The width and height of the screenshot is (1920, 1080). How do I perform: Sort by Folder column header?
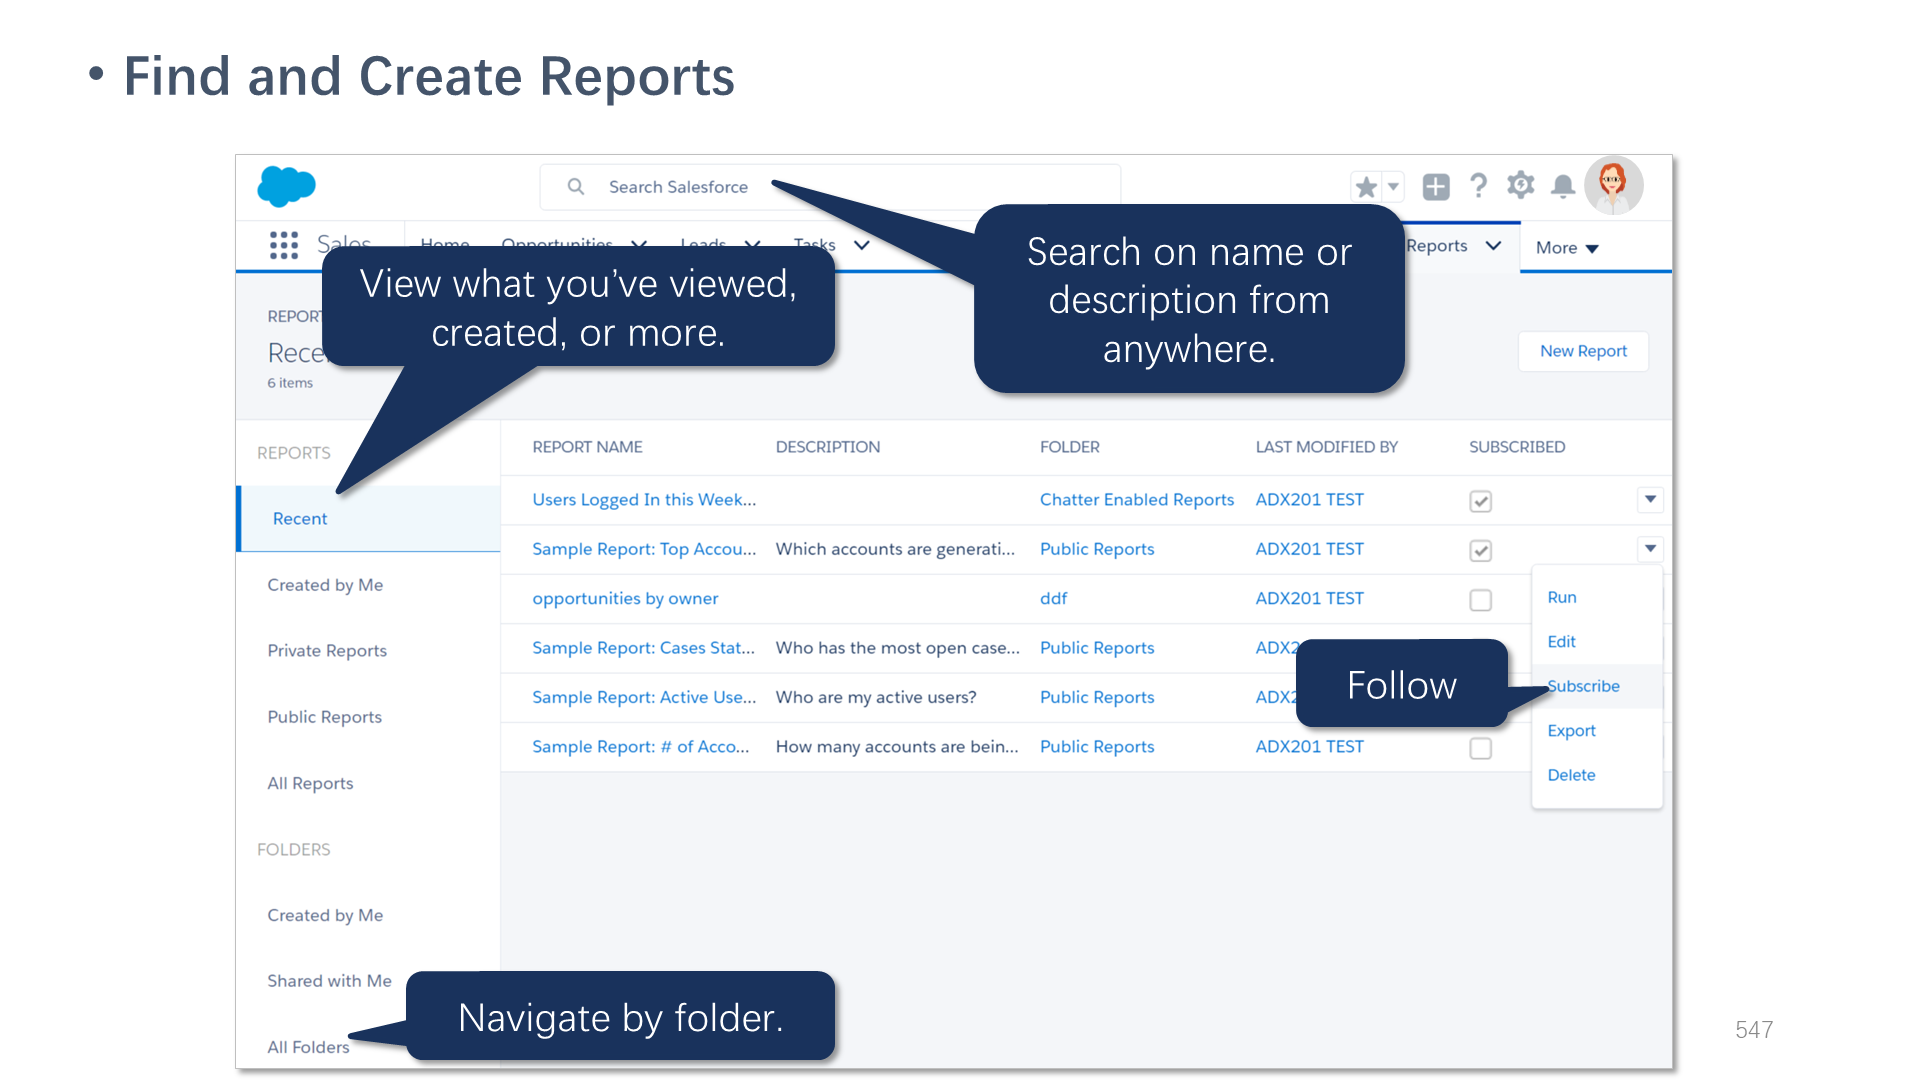[1069, 447]
